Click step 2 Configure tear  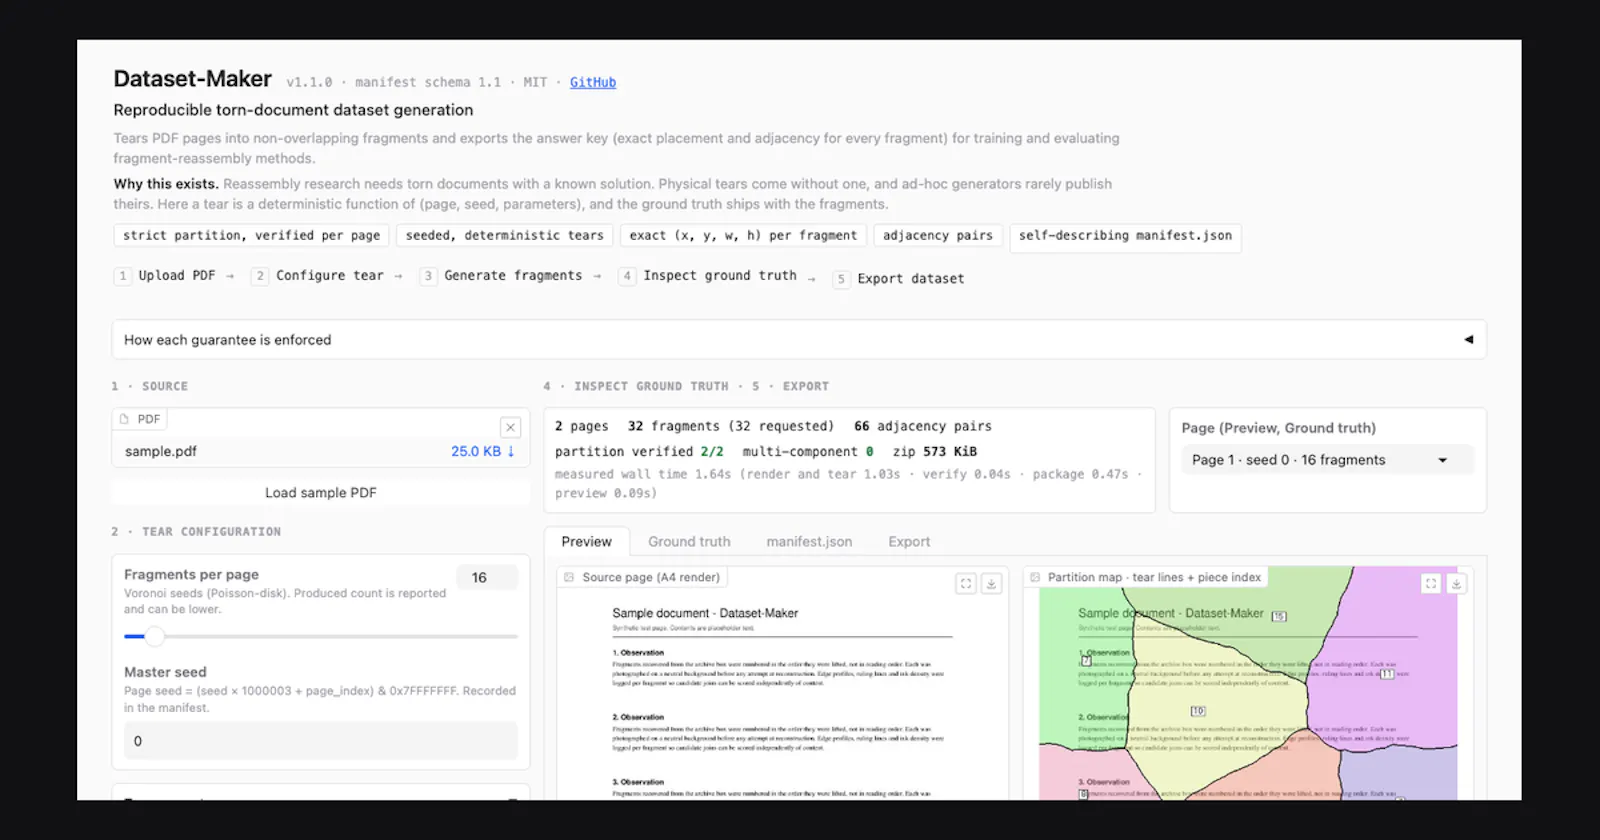318,276
